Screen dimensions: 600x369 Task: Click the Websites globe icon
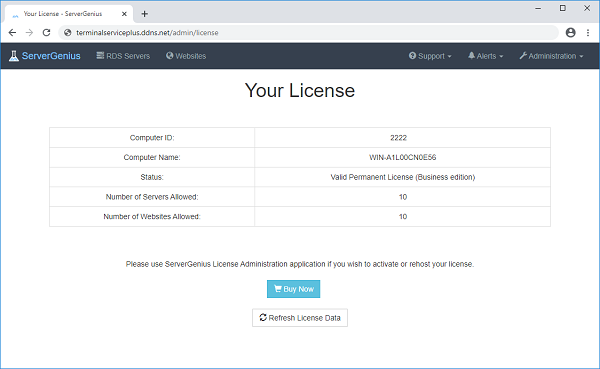pyautogui.click(x=170, y=56)
